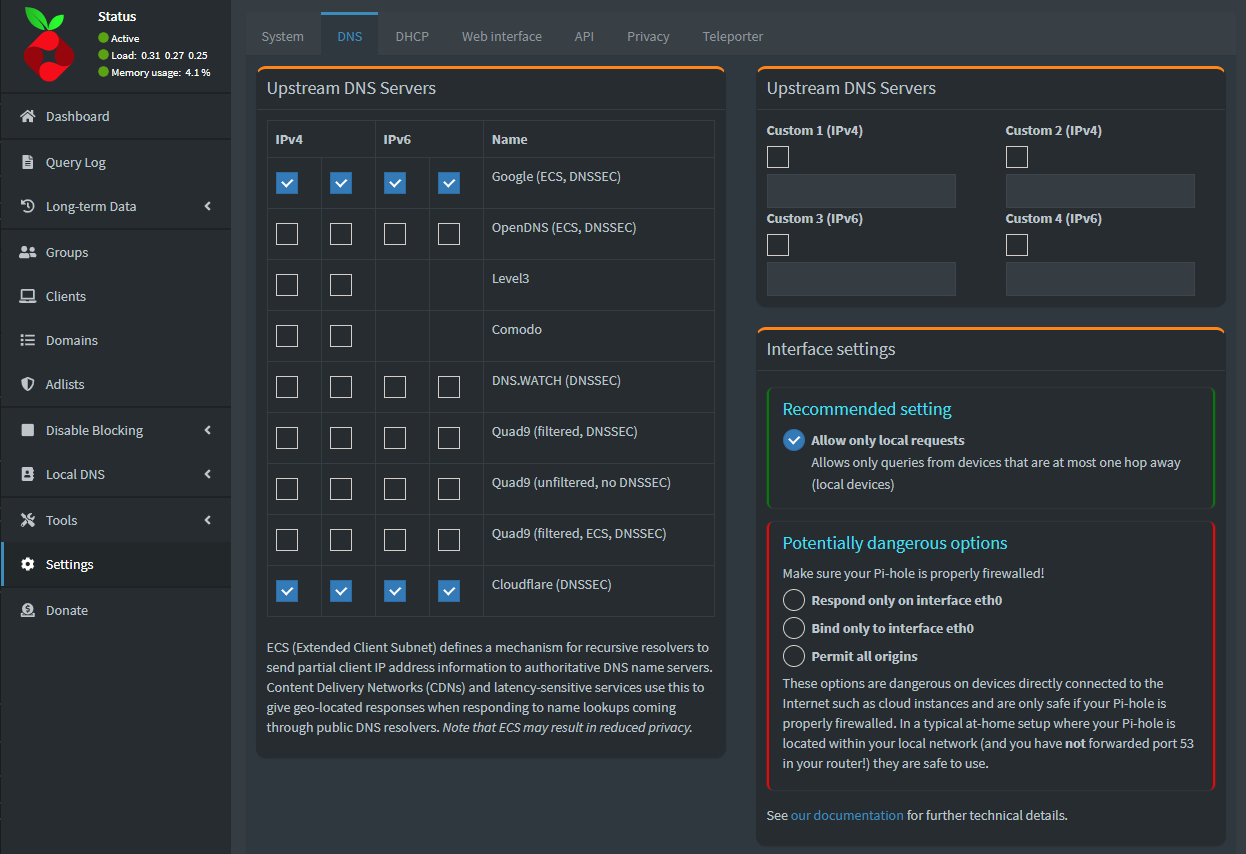Click the Clients monitor icon
The image size is (1246, 854).
point(28,297)
